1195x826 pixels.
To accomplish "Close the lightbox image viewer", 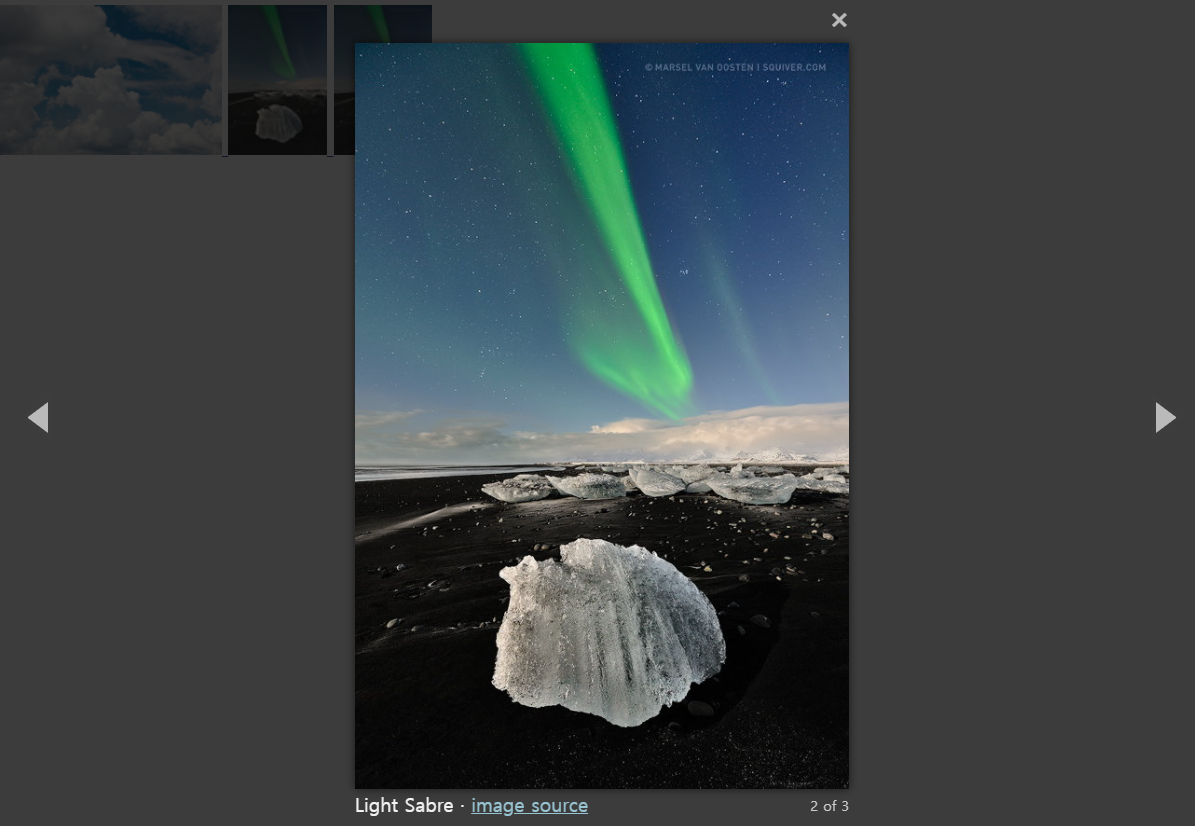I will [839, 21].
